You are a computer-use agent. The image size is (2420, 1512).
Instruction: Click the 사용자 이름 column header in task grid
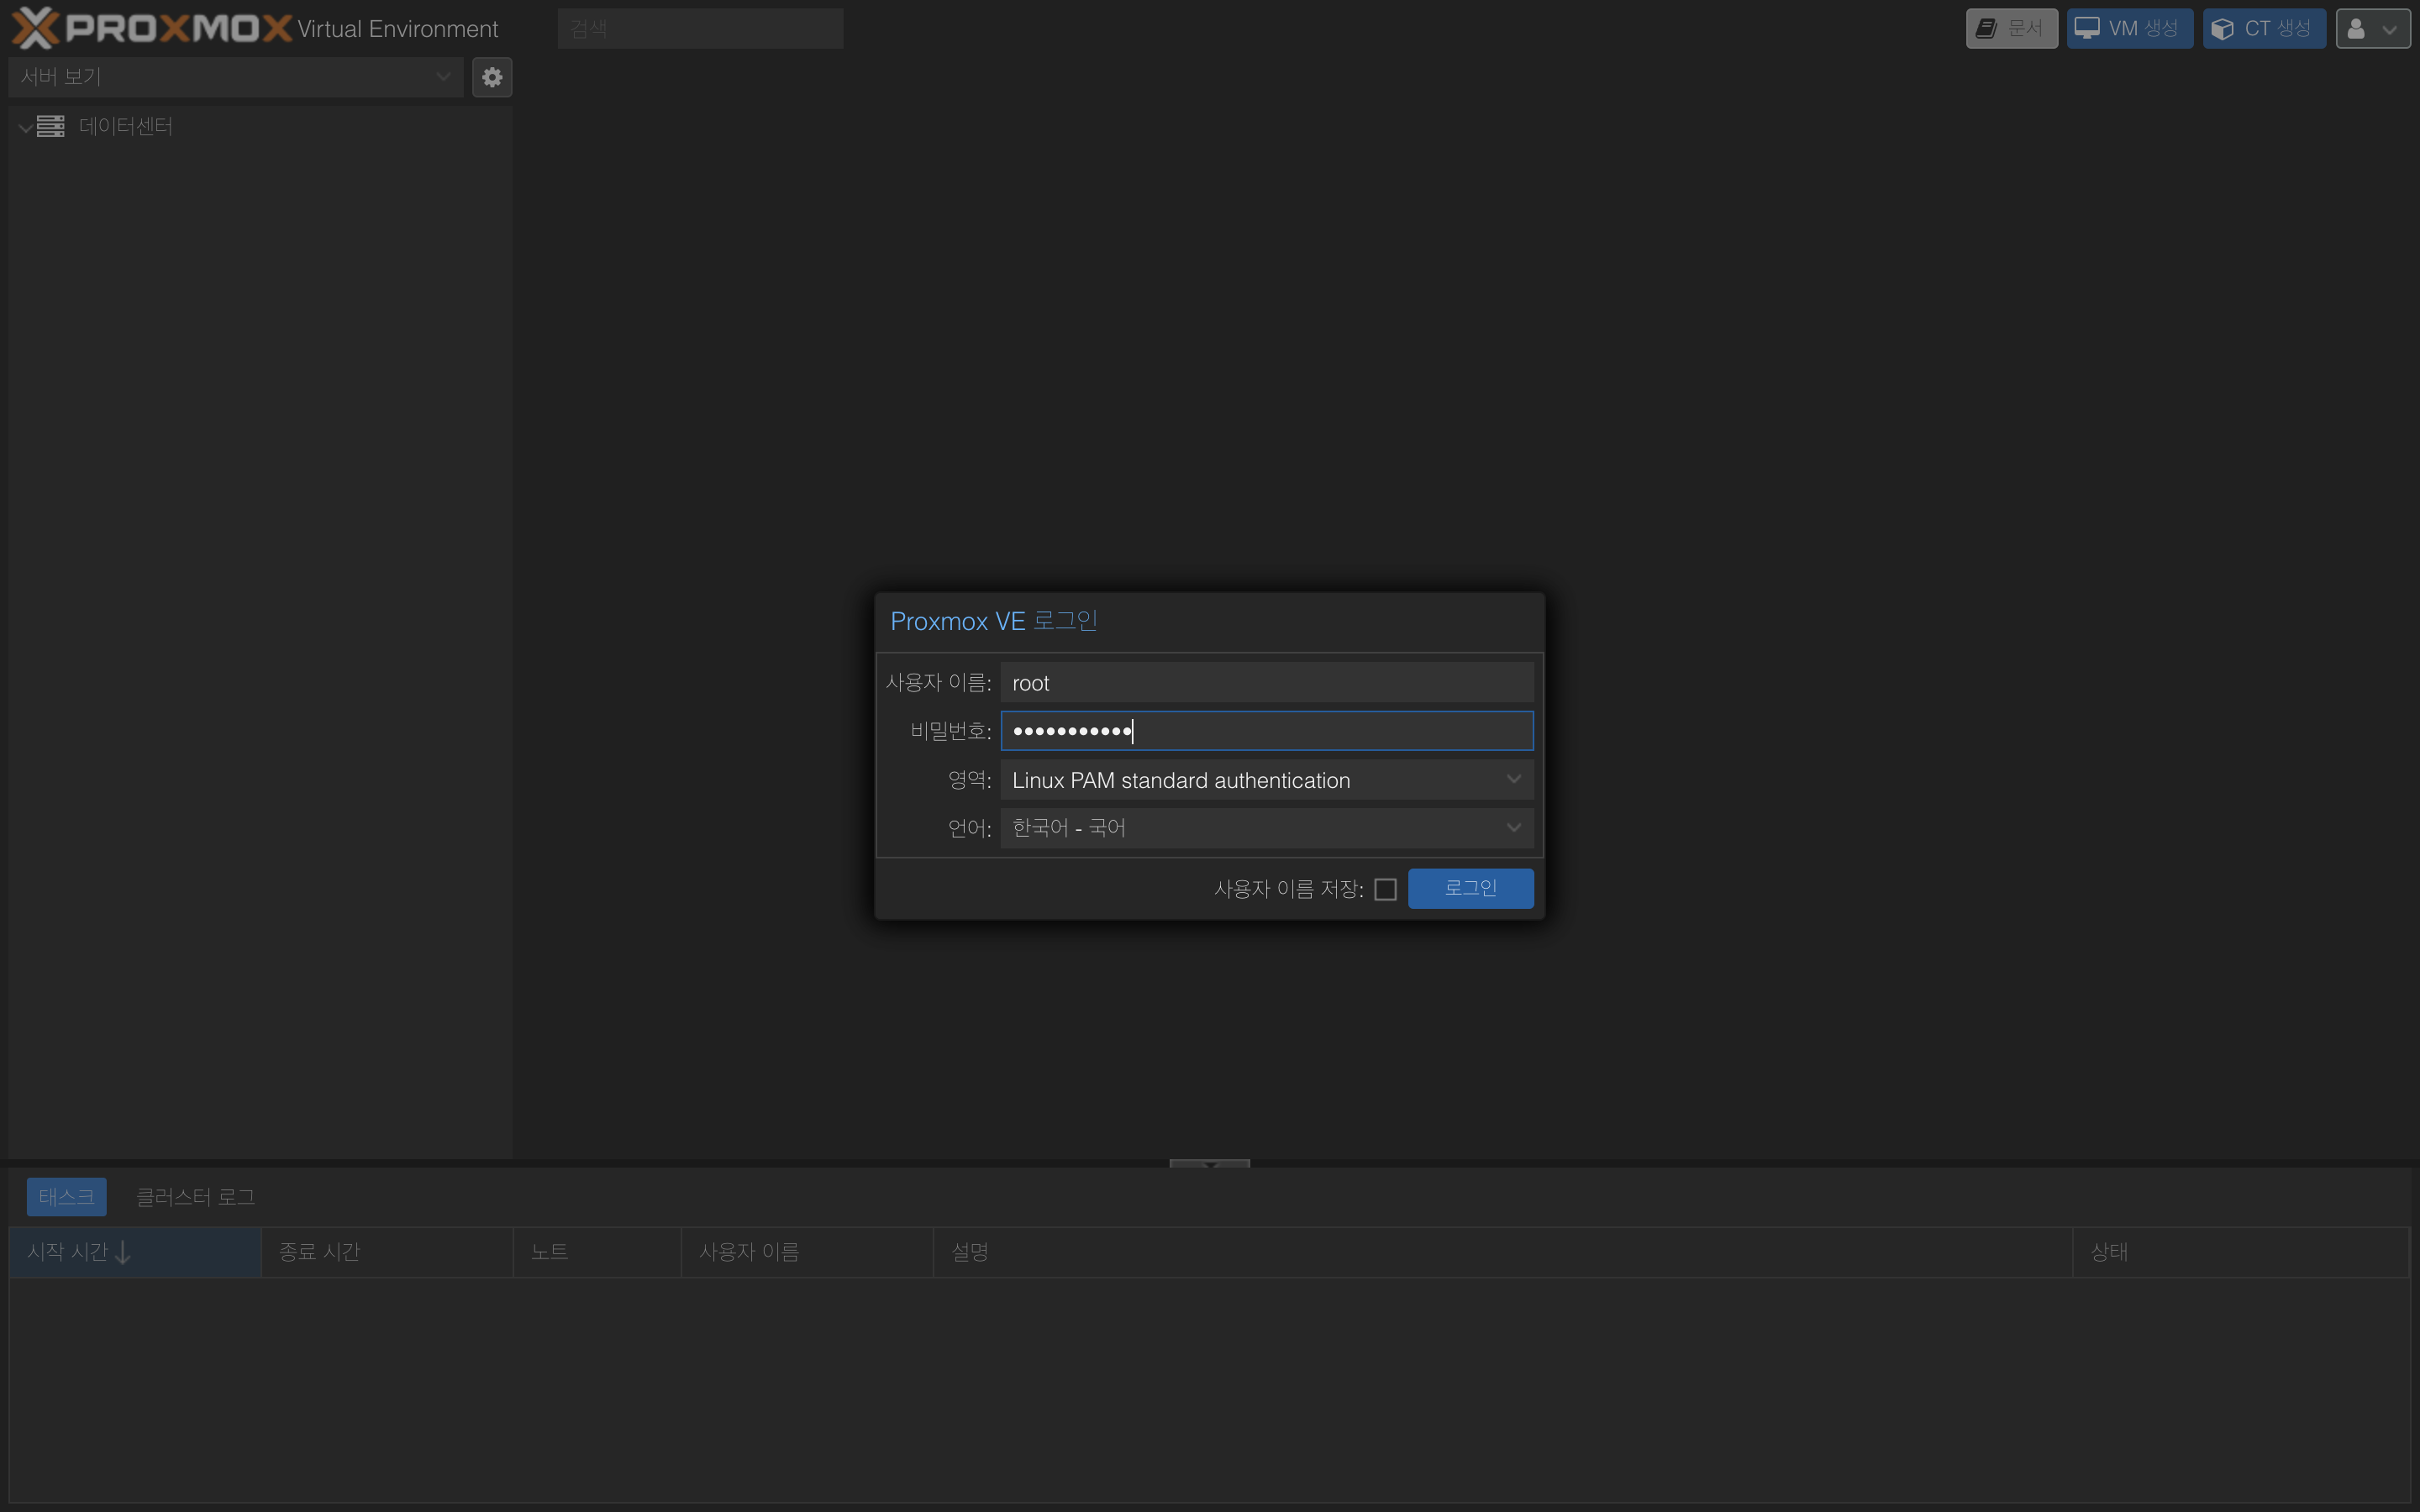807,1252
